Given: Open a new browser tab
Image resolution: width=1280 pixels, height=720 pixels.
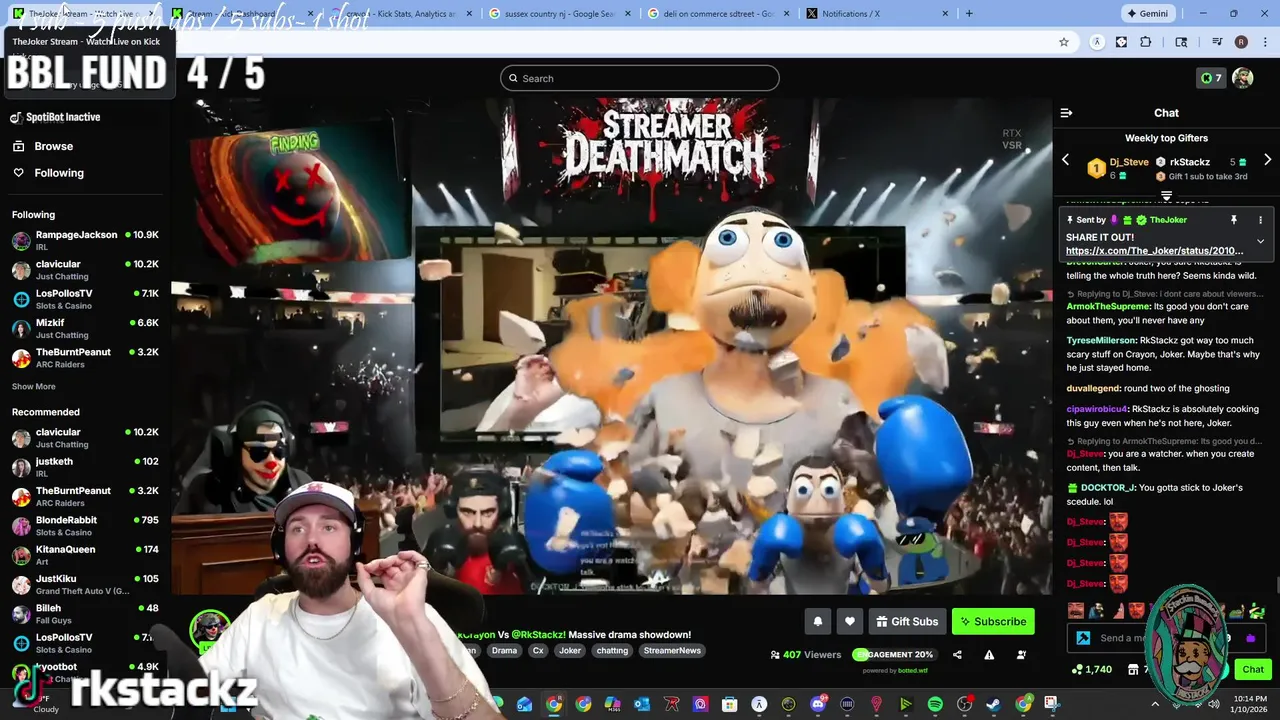Looking at the screenshot, I should [x=968, y=14].
